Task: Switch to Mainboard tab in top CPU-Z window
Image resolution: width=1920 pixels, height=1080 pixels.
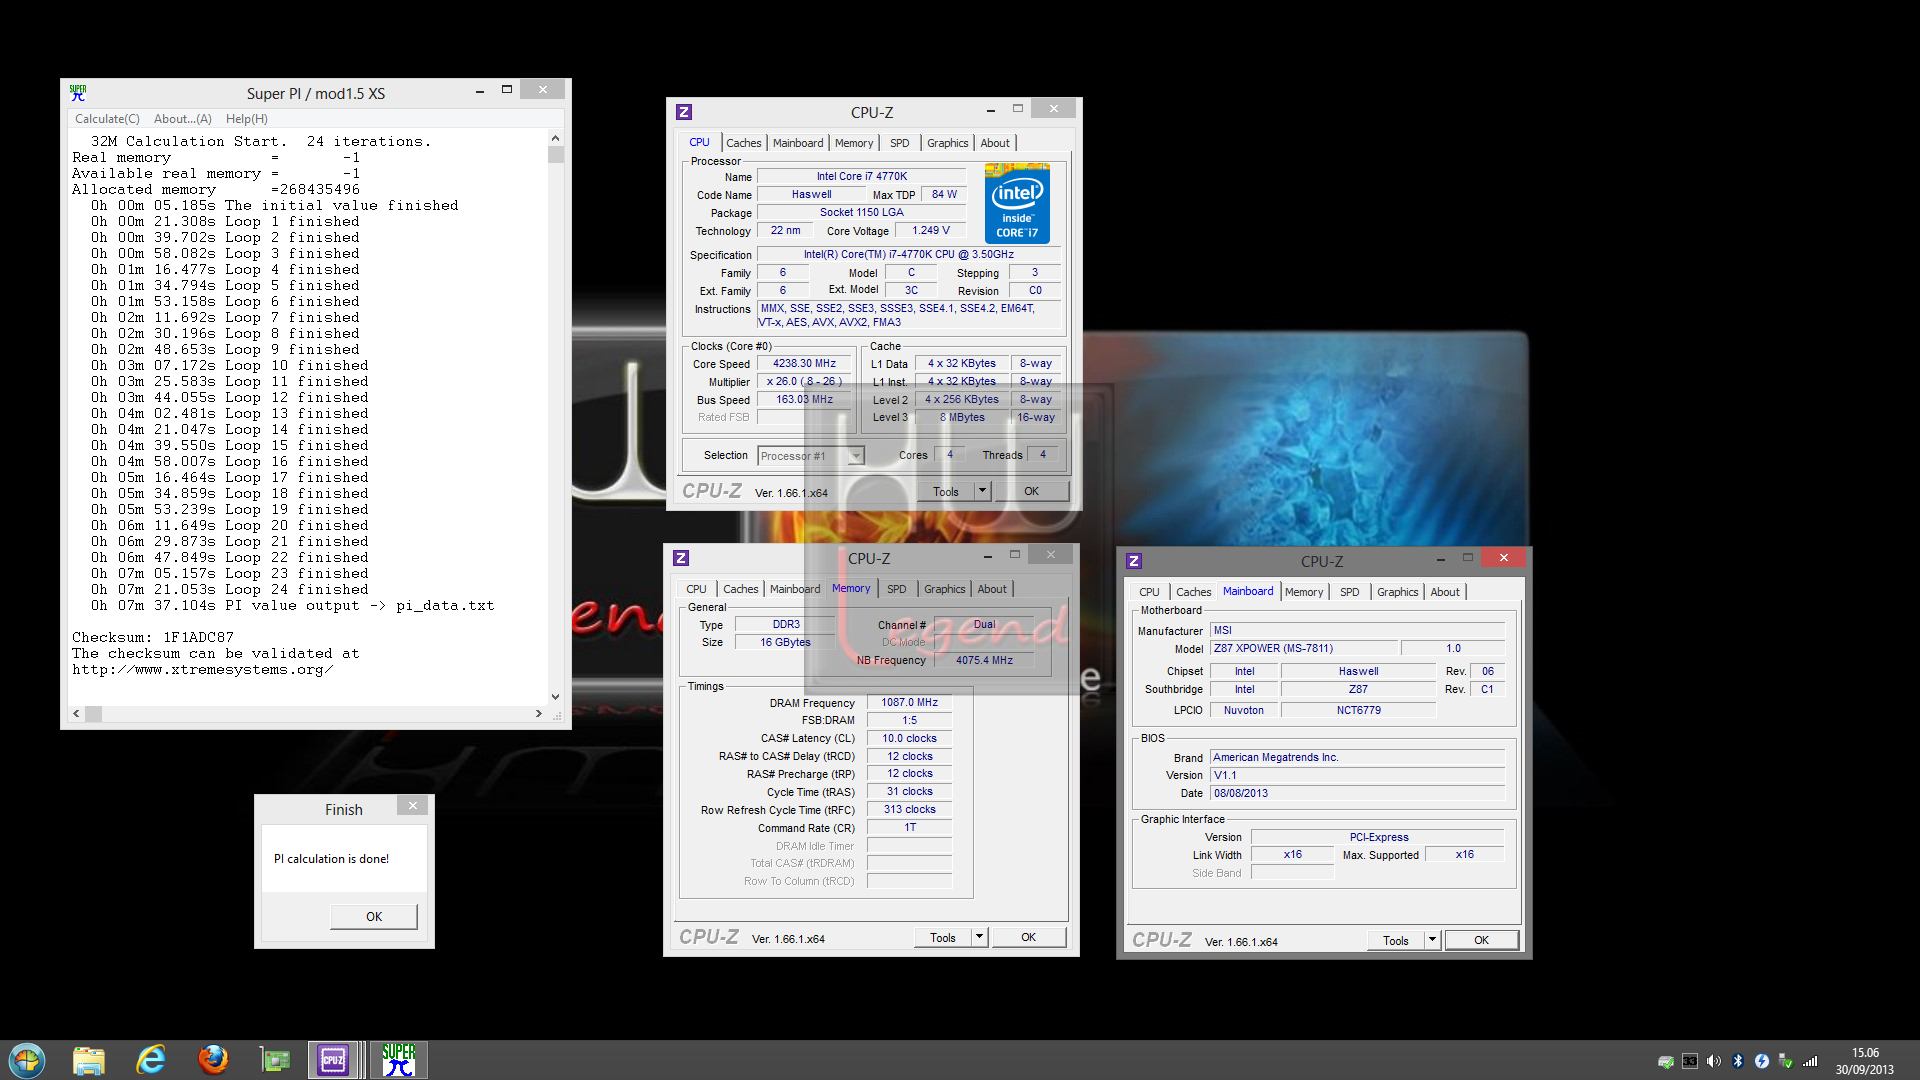Action: [798, 143]
